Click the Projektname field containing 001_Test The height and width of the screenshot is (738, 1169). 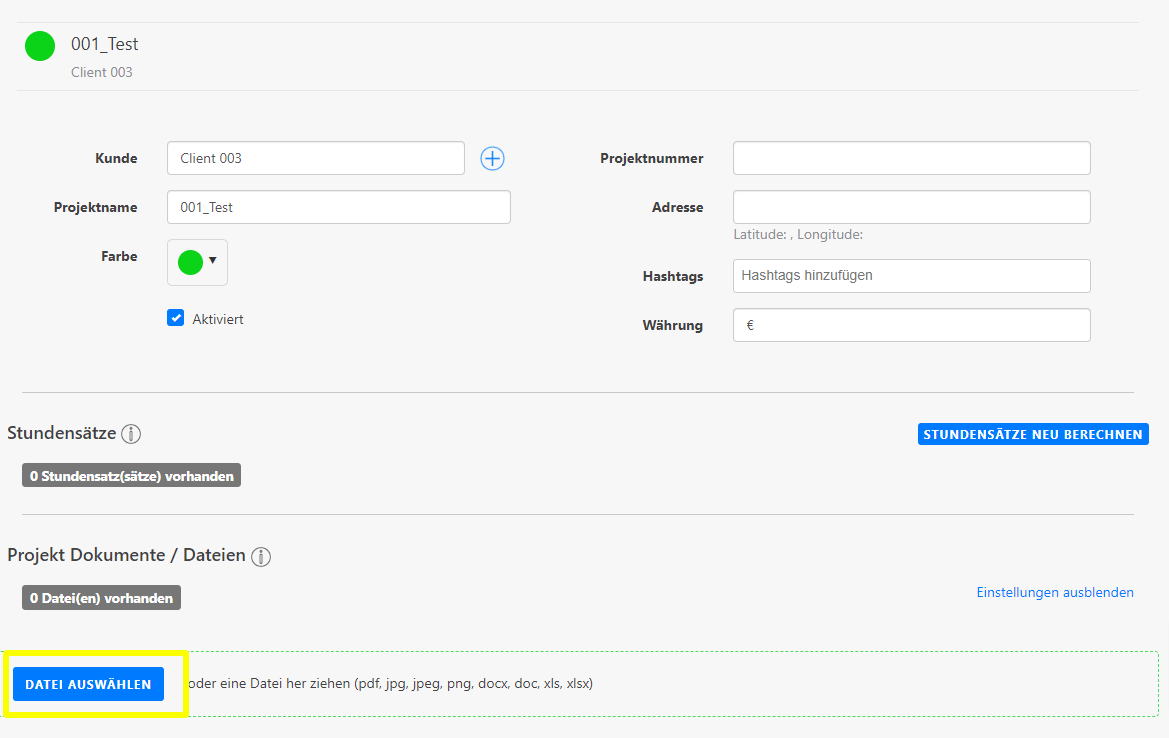[x=338, y=207]
